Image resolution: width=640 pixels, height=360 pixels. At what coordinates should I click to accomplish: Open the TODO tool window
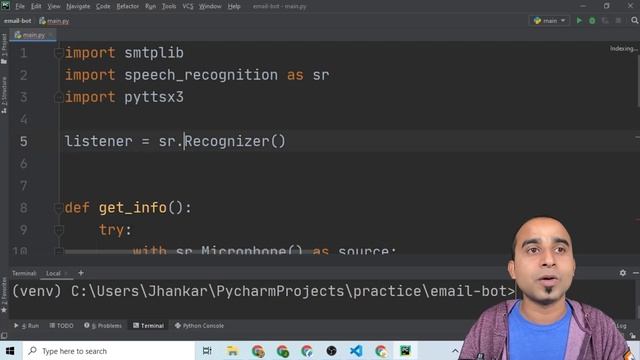[x=61, y=326]
